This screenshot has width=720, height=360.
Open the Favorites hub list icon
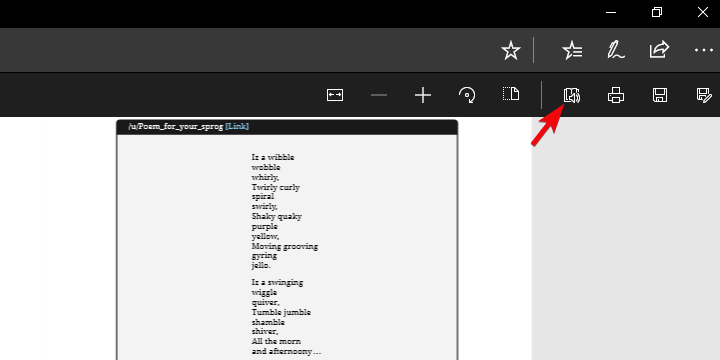(x=572, y=50)
